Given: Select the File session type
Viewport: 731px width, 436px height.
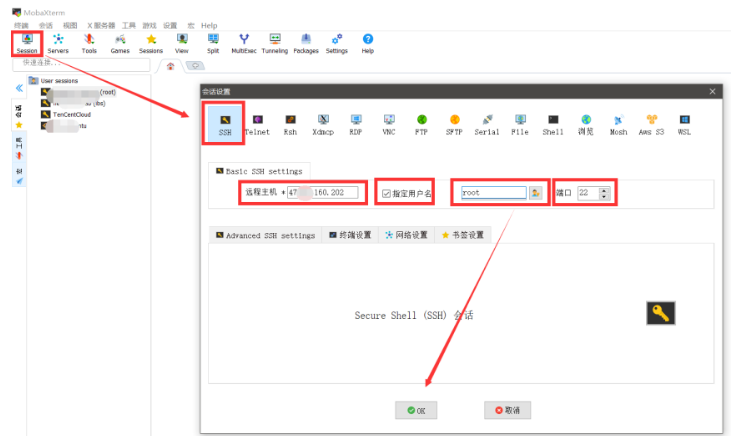Looking at the screenshot, I should point(520,125).
